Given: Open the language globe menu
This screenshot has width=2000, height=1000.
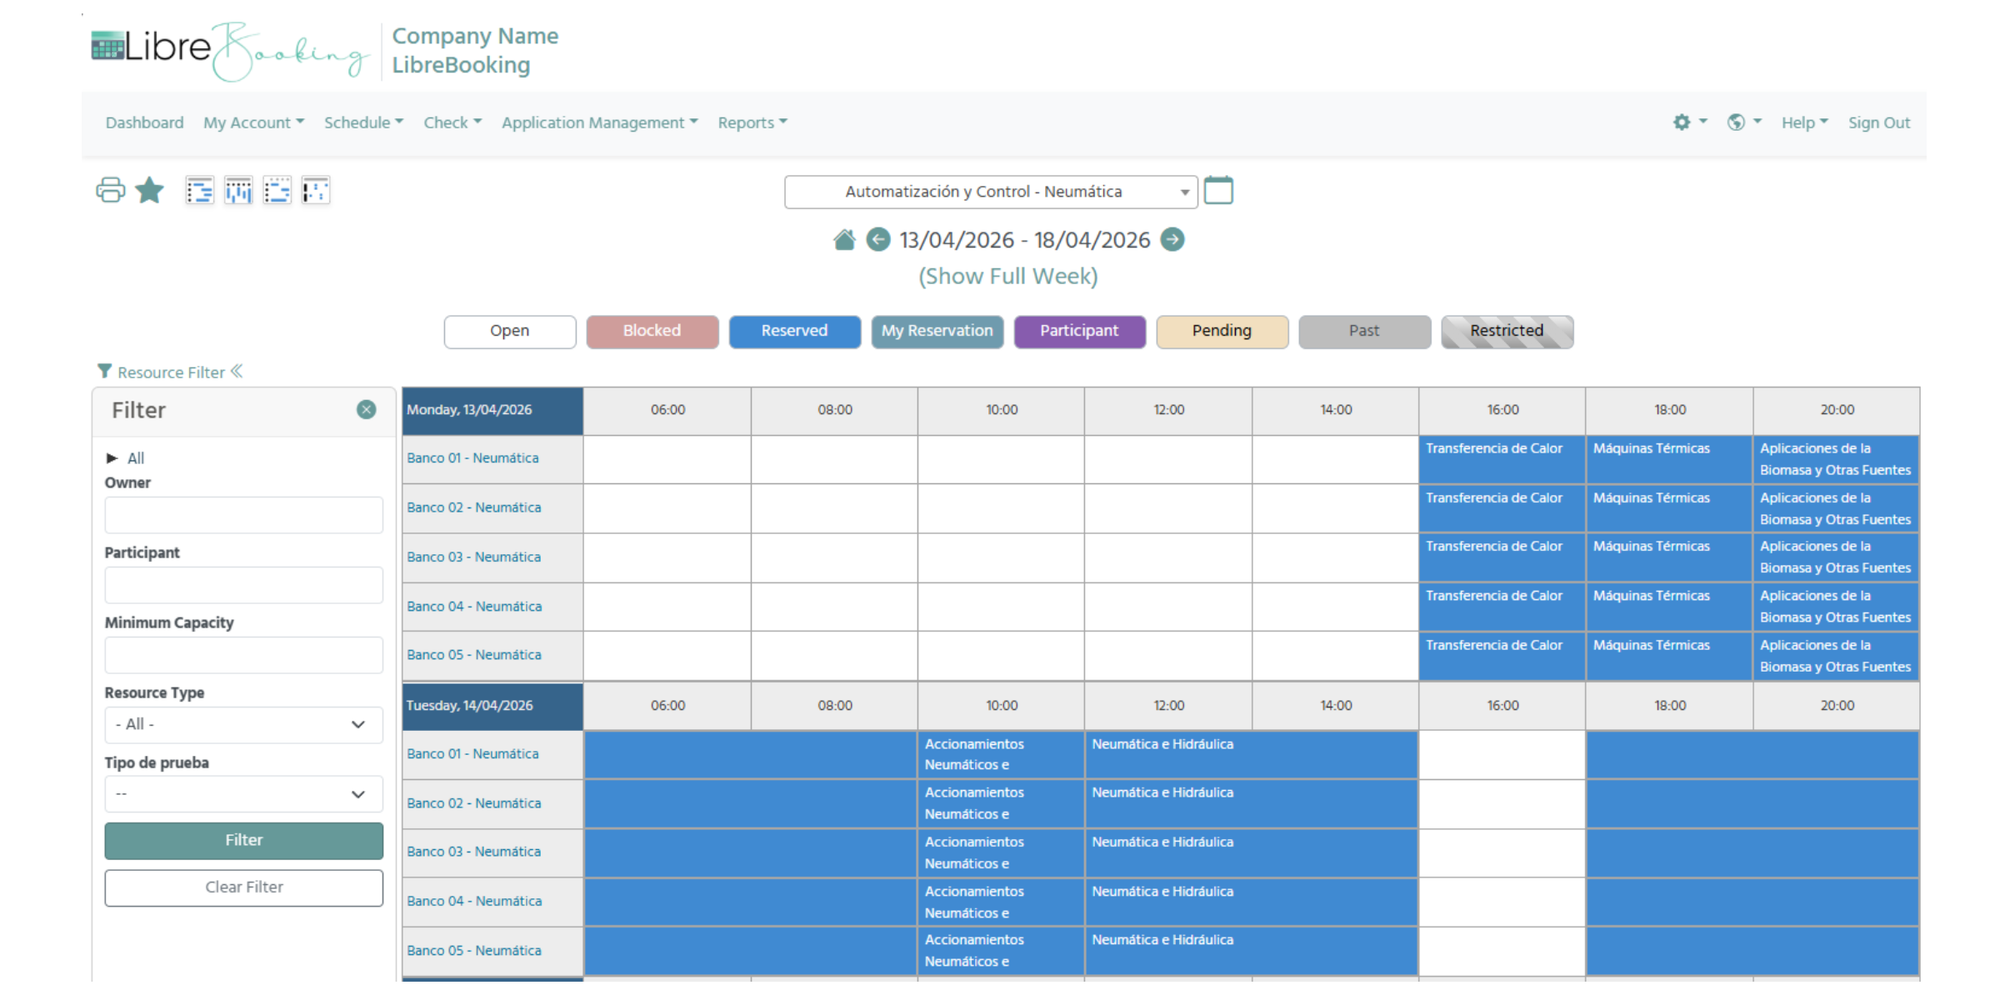Looking at the screenshot, I should click(x=1743, y=122).
